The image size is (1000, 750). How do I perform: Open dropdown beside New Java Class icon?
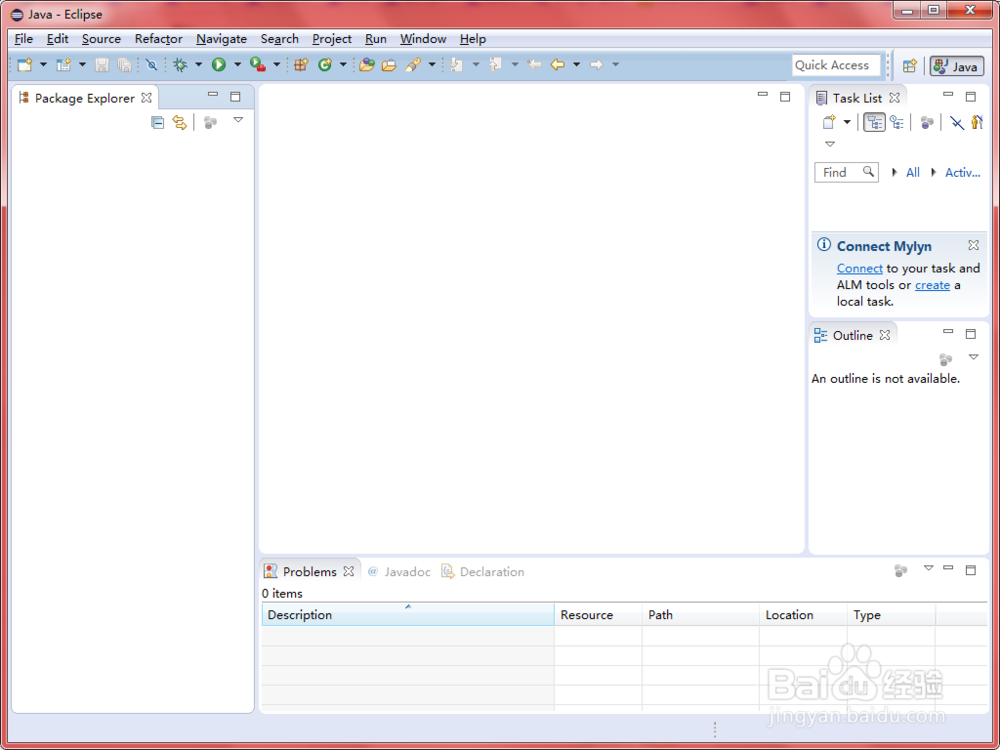coord(343,64)
